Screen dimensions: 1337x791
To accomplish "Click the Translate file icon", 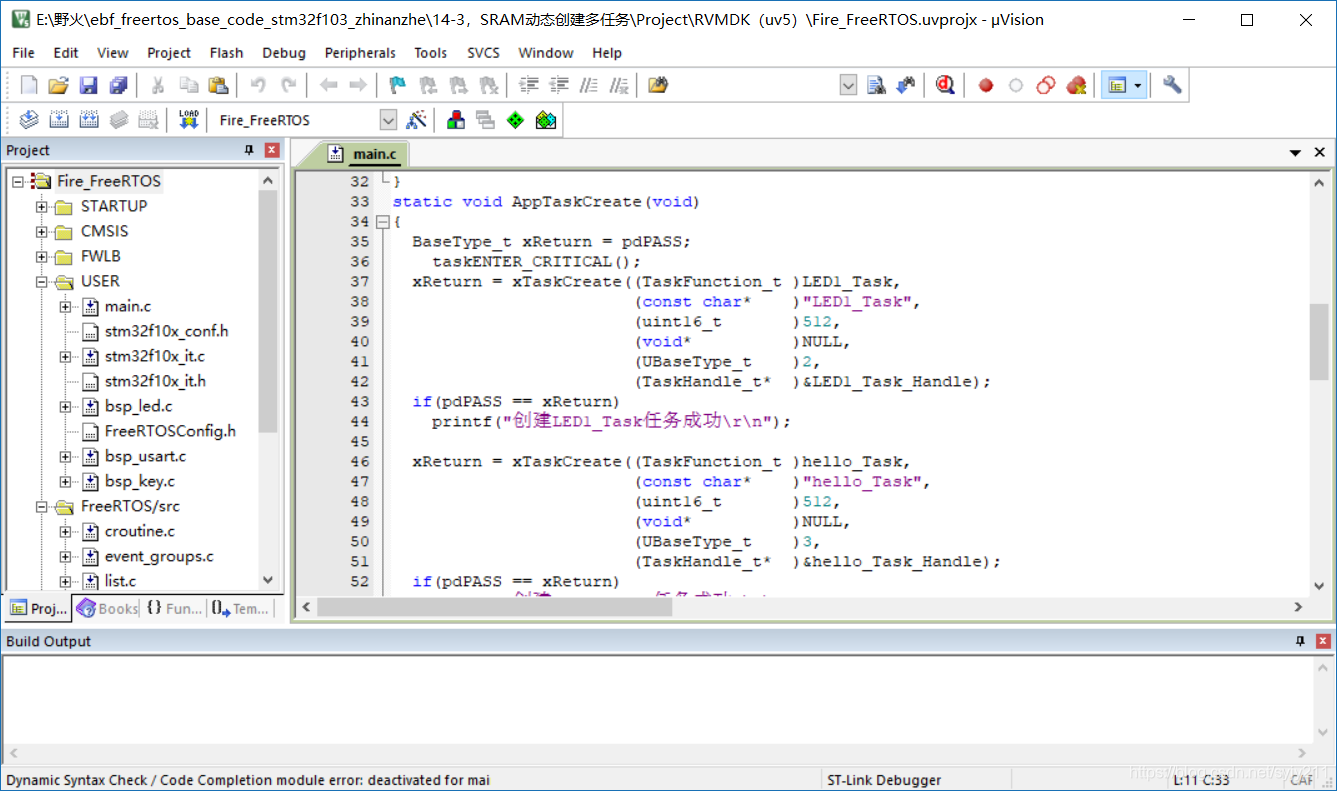I will tap(29, 120).
